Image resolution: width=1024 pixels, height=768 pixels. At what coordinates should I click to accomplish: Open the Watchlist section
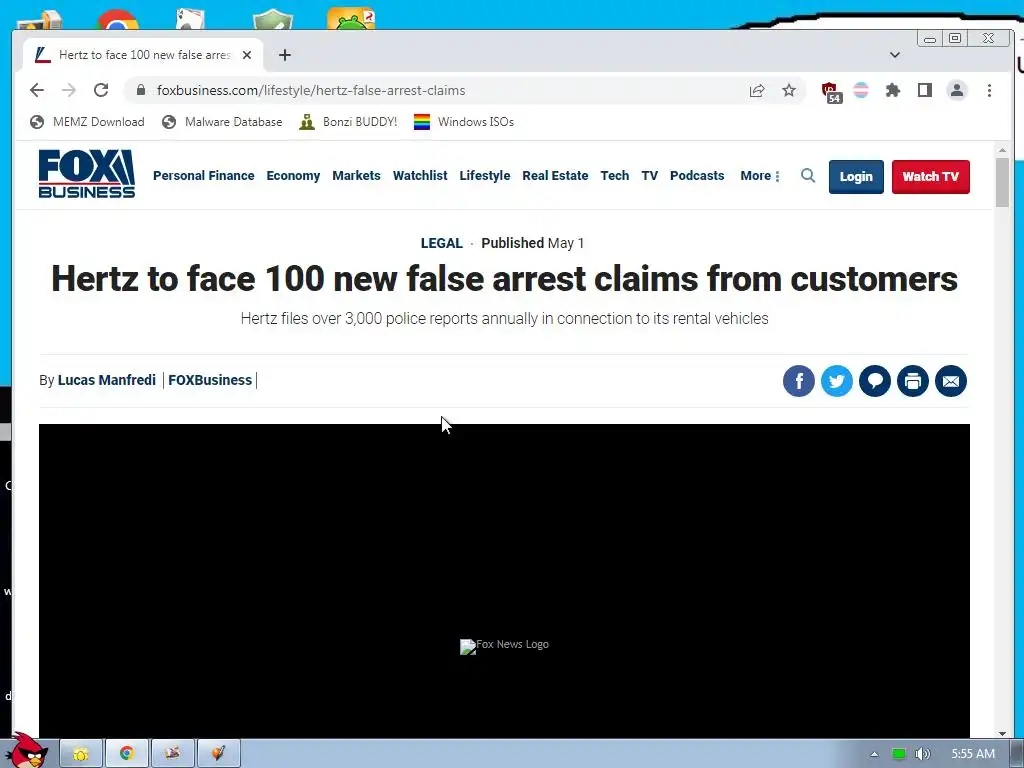coord(420,176)
